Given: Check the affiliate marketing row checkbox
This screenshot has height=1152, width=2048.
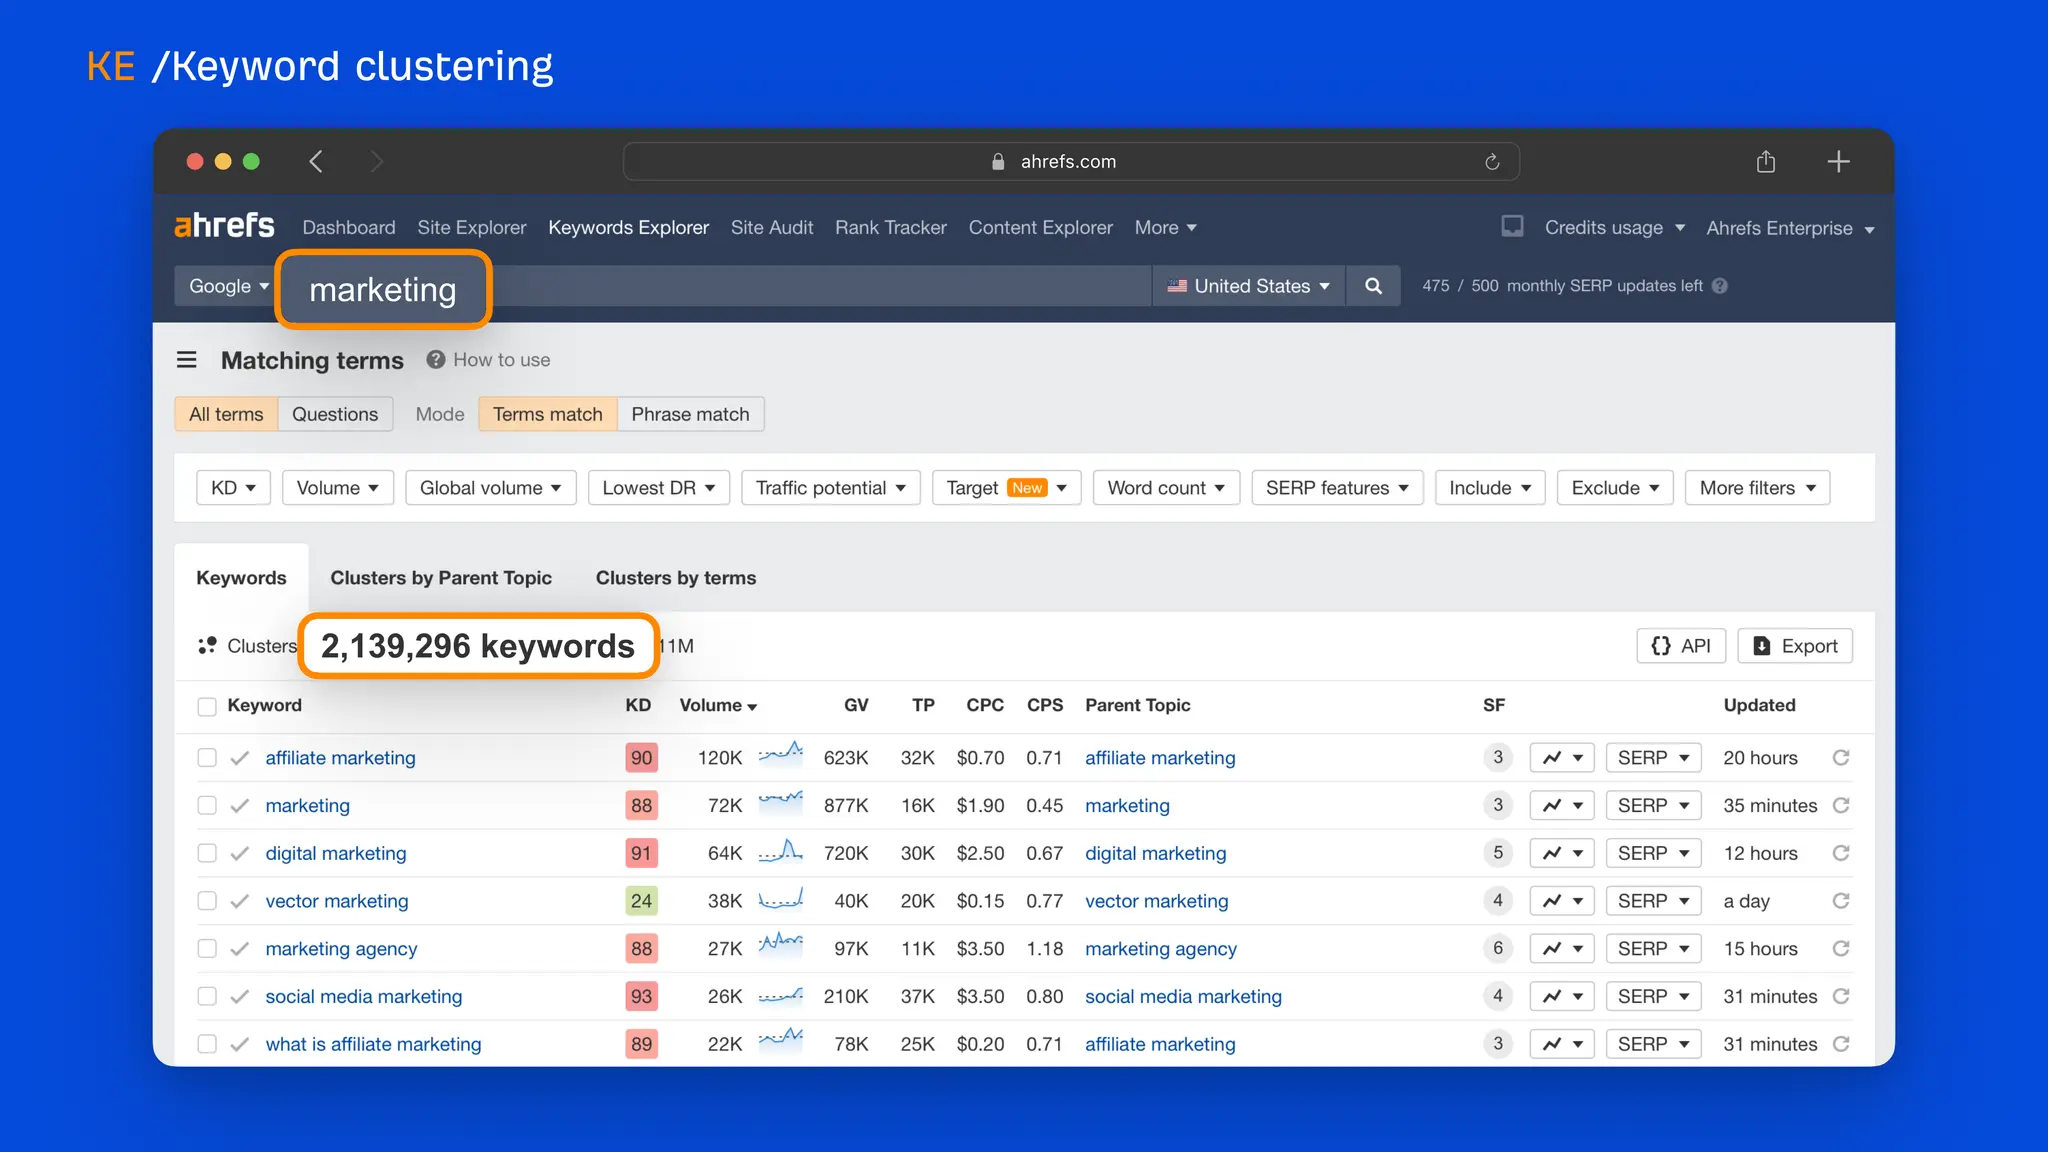Looking at the screenshot, I should click(207, 758).
